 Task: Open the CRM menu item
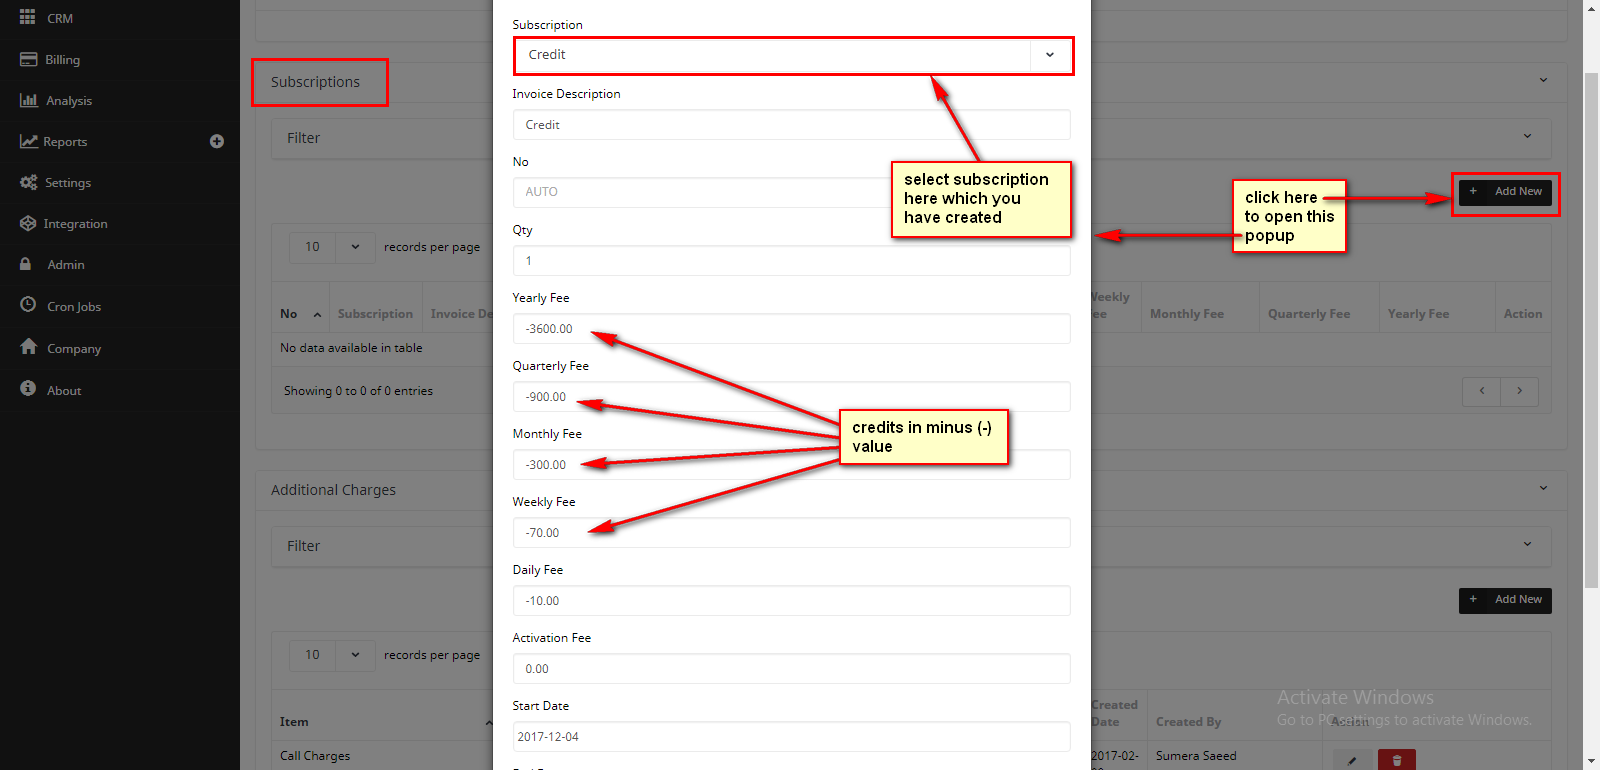pyautogui.click(x=60, y=19)
